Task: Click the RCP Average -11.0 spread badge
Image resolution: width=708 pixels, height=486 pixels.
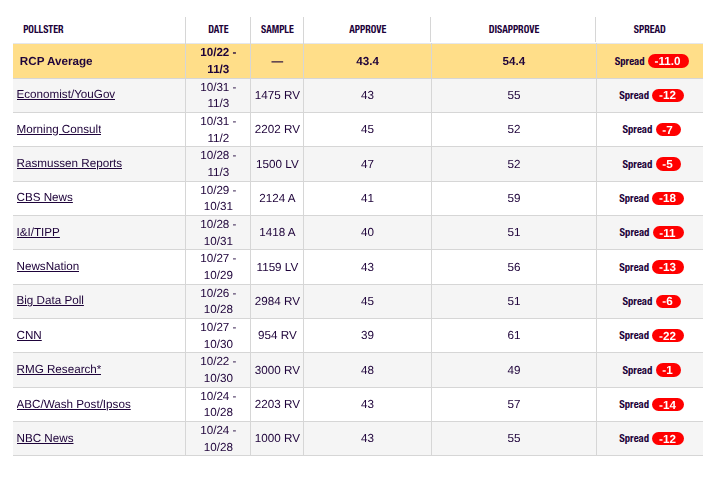Action: tap(667, 61)
